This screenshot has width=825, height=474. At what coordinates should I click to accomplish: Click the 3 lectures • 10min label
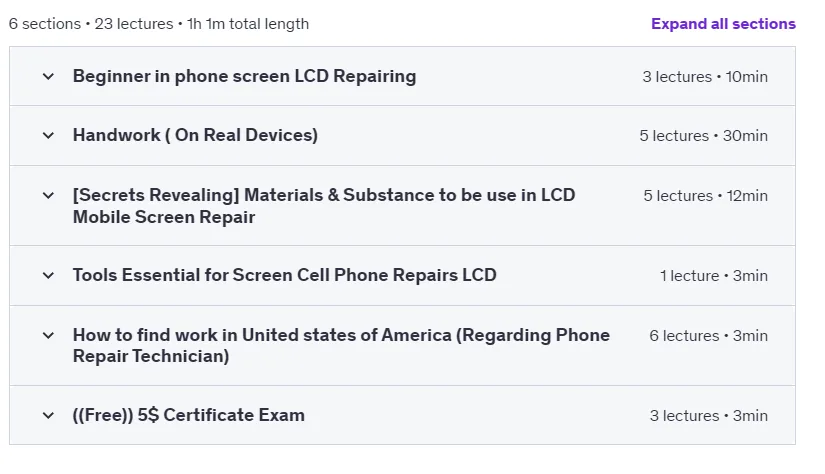click(x=705, y=77)
